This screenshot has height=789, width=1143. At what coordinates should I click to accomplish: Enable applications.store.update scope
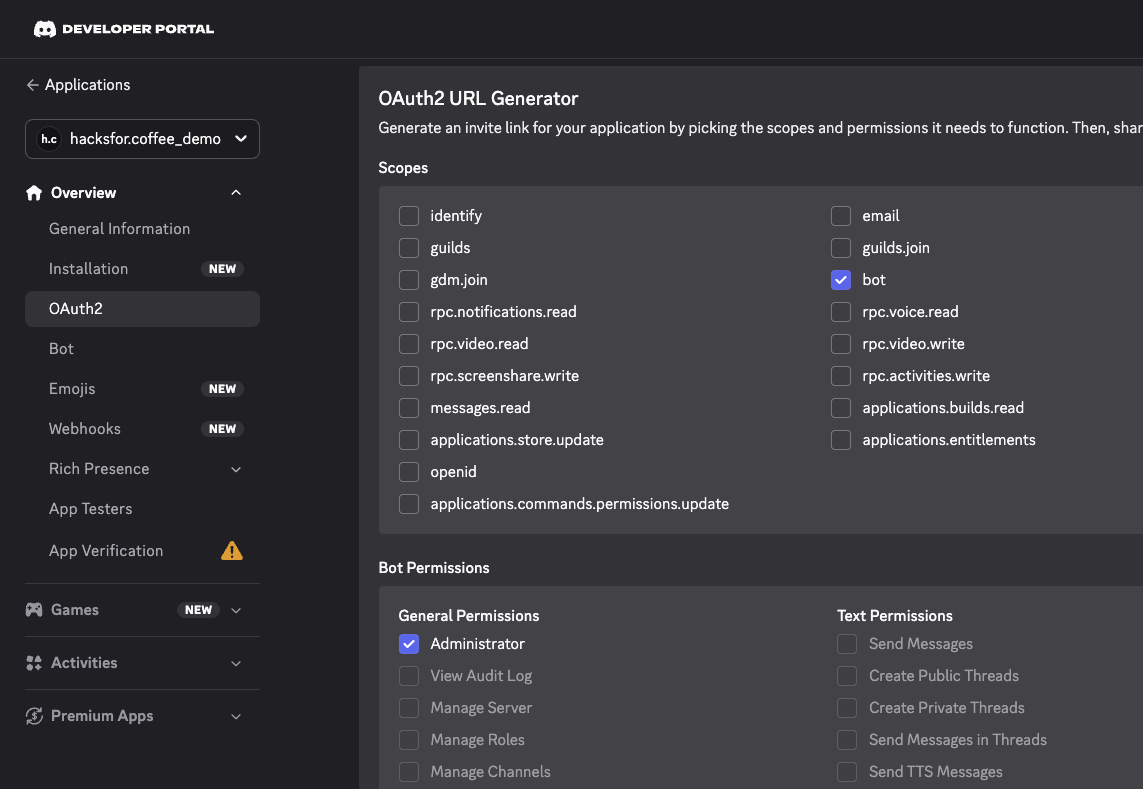click(409, 440)
